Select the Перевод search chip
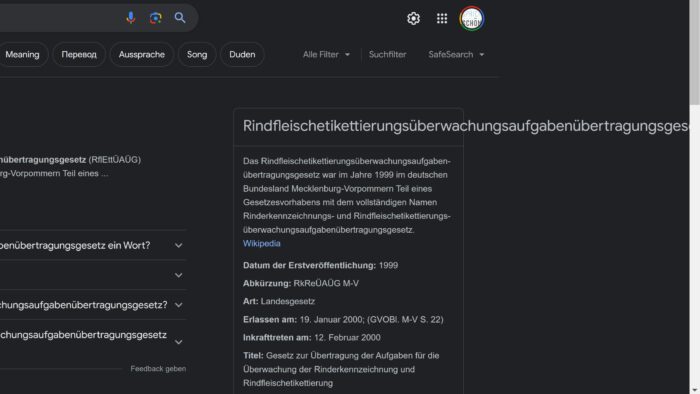Viewport: 700px width, 394px height. [79, 54]
